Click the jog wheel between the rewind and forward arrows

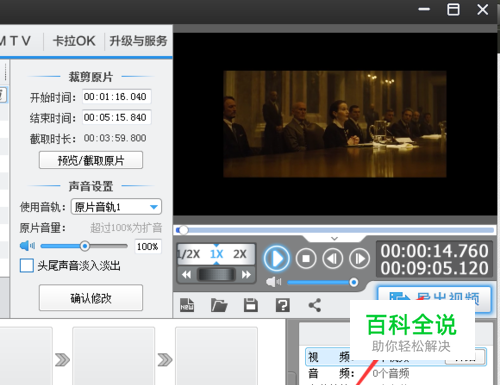(216, 275)
